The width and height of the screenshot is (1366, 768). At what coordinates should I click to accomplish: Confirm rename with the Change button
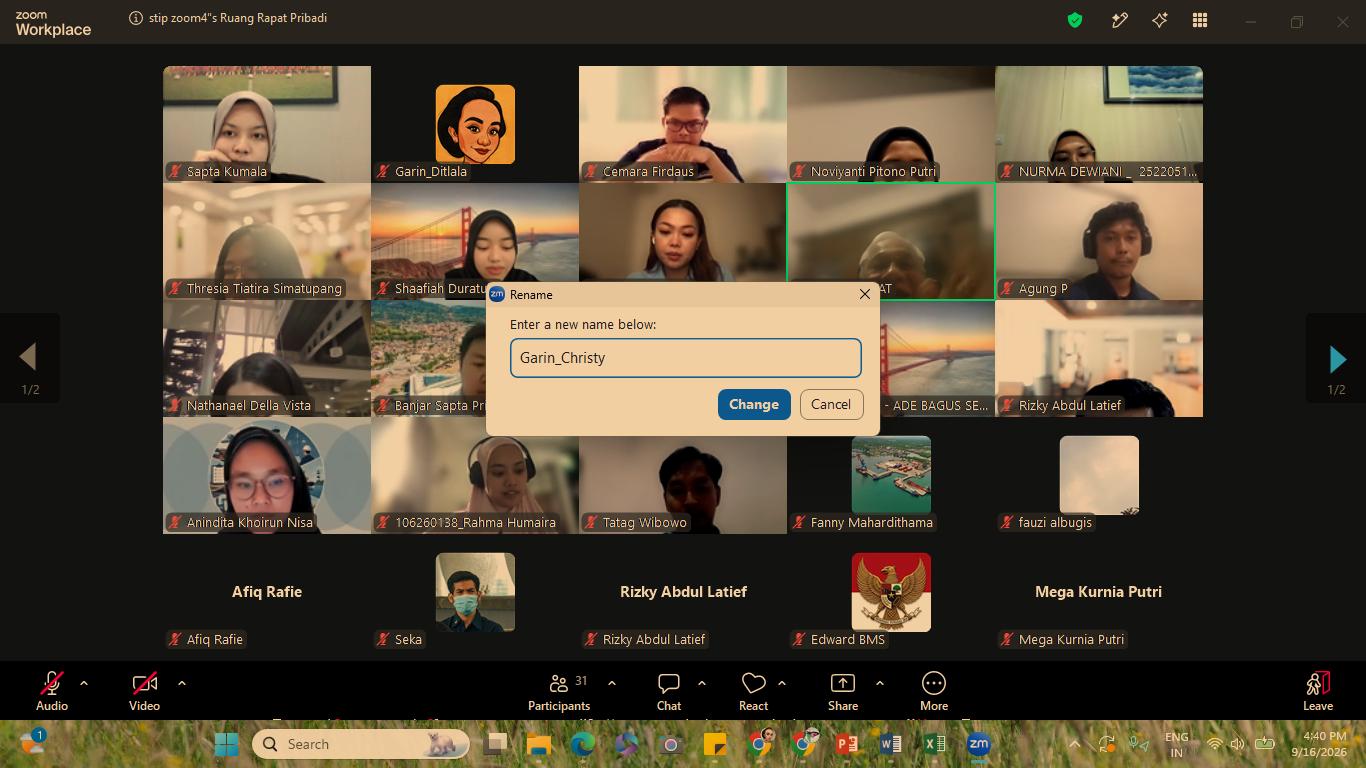click(x=754, y=404)
